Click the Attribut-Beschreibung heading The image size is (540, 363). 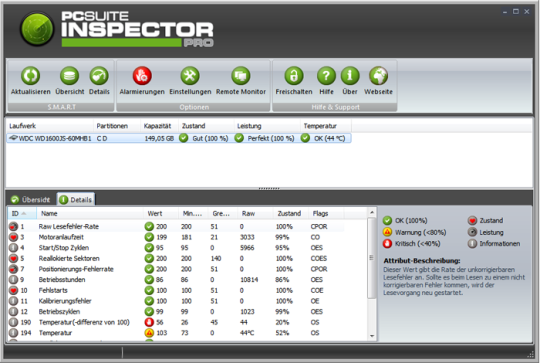pyautogui.click(x=422, y=261)
